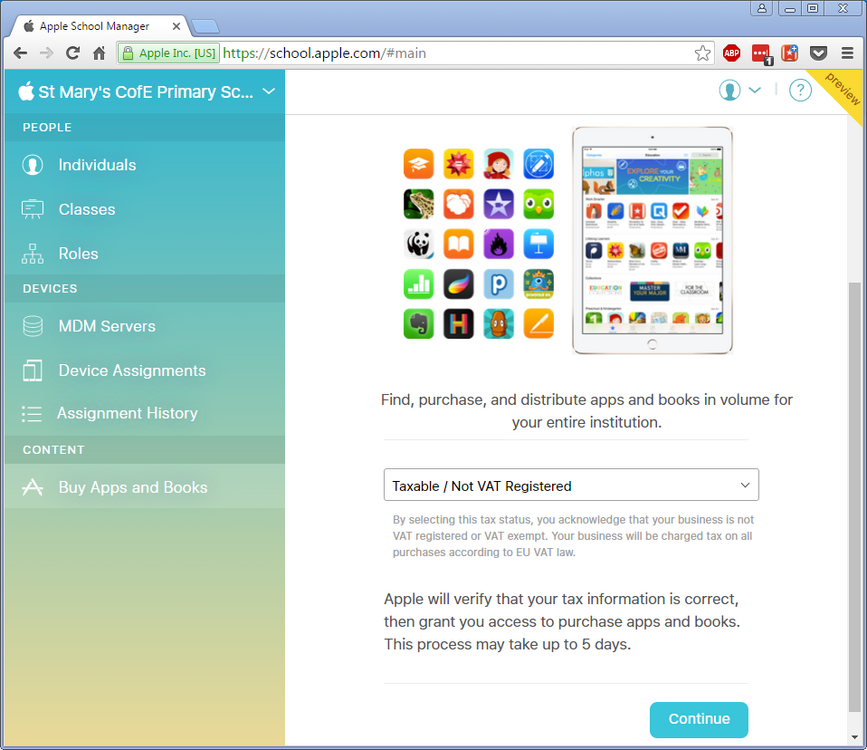Open MDM Servers
Viewport: 867px width, 750px height.
[x=145, y=326]
